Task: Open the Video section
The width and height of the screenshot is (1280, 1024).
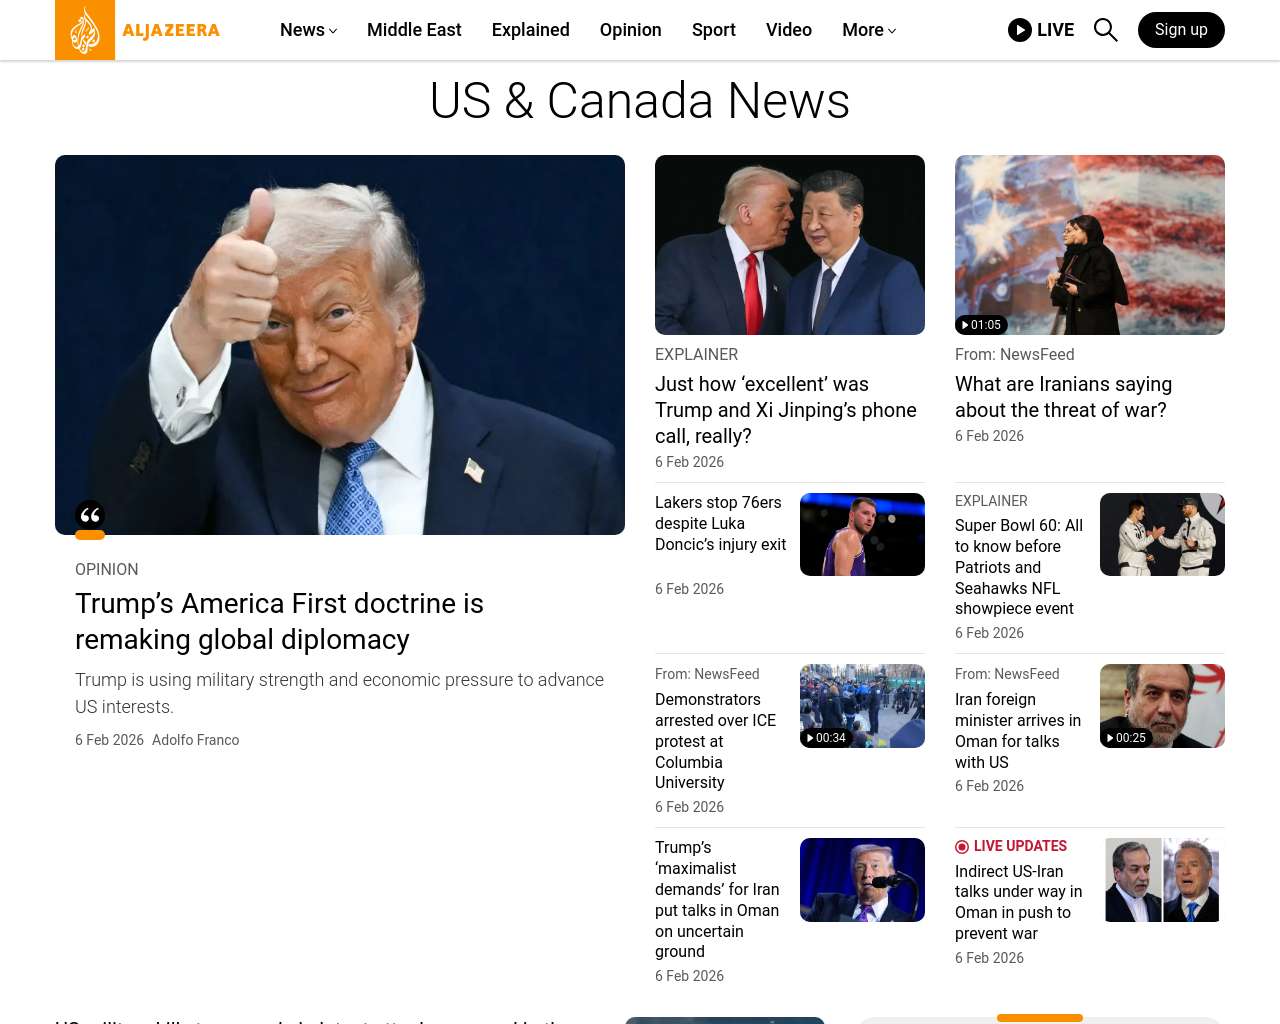Action: [x=789, y=30]
